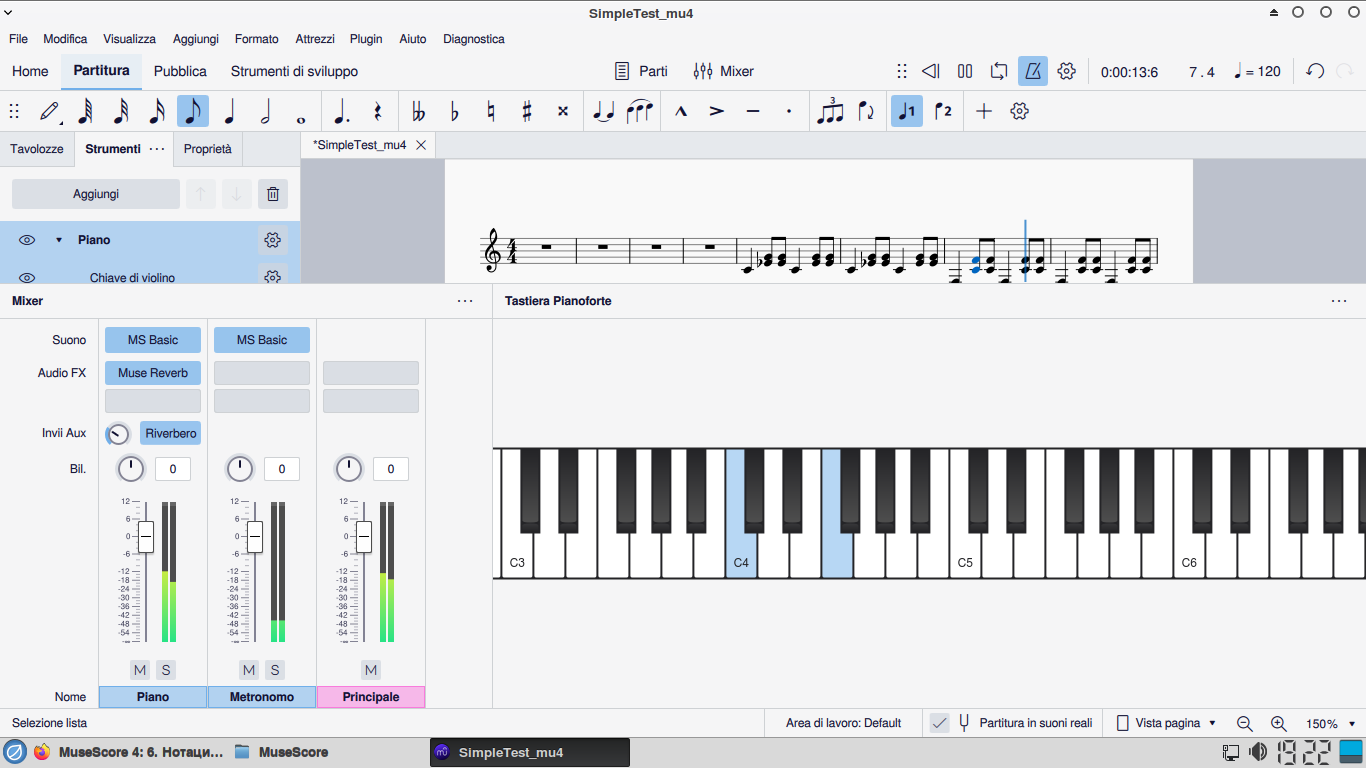The width and height of the screenshot is (1366, 768).
Task: Click the rewind playback icon
Action: point(930,71)
